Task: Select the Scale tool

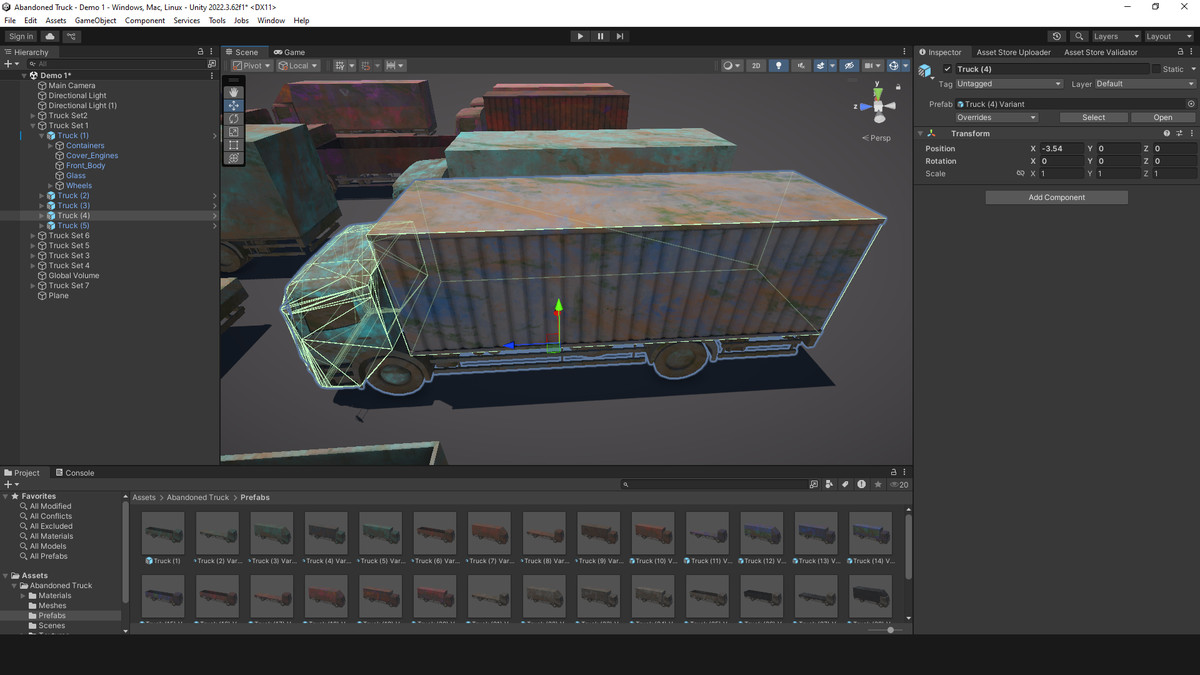Action: point(234,131)
